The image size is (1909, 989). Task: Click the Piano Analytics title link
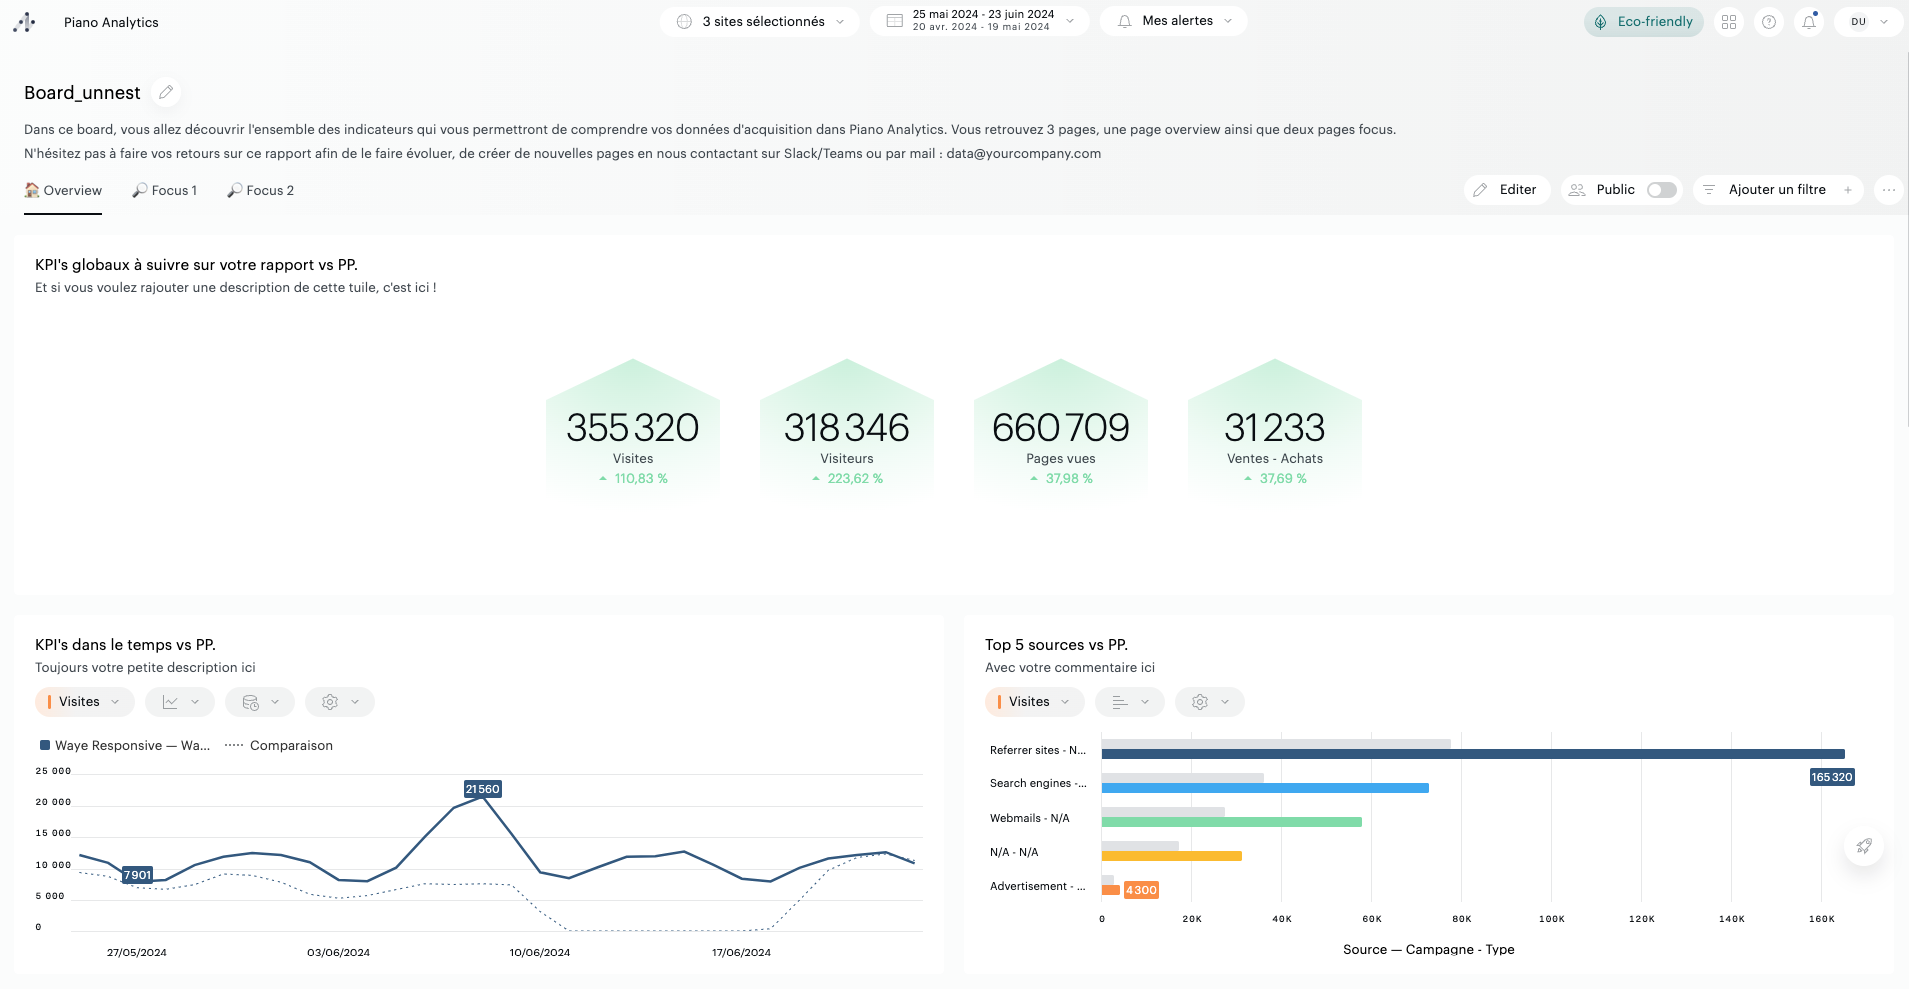coord(111,22)
